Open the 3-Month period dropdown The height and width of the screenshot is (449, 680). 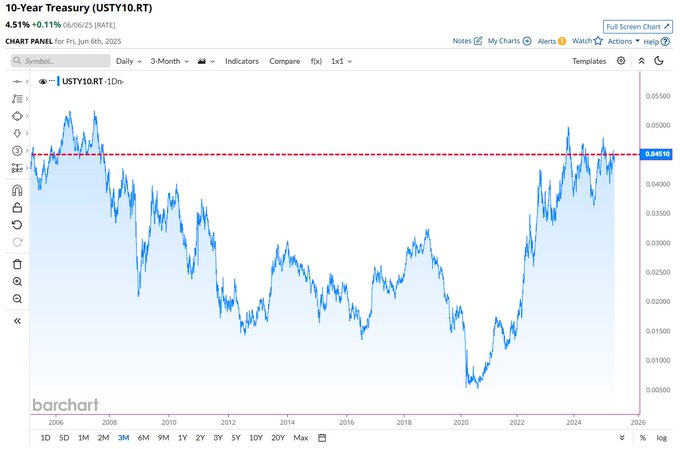(x=170, y=61)
